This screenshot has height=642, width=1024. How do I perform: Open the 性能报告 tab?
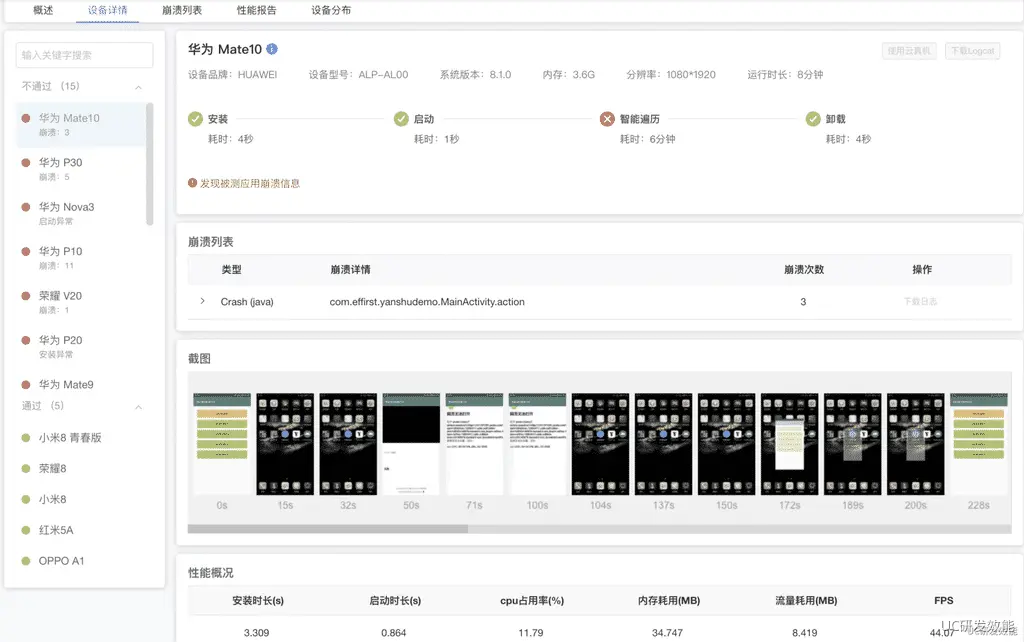(257, 10)
